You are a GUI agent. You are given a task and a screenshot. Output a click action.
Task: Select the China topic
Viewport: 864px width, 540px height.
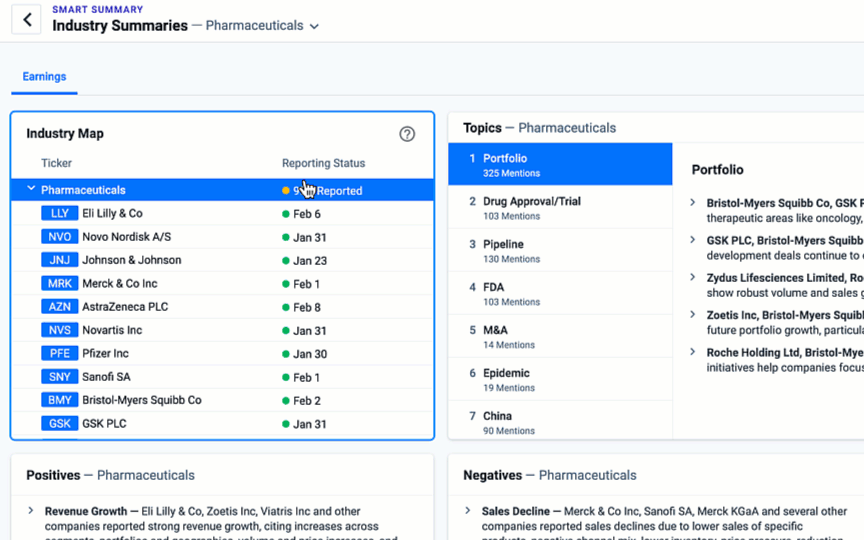(x=560, y=422)
